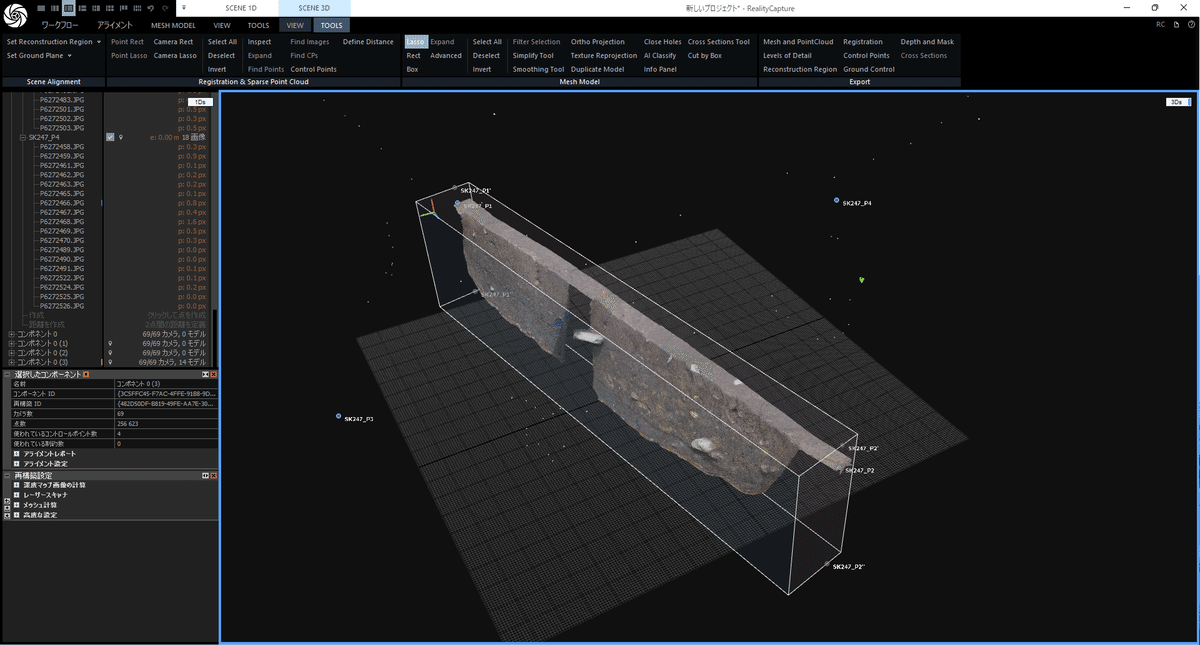Viewport: 1200px width, 645px height.
Task: Toggle the SK247_P4 checkbox
Action: (x=110, y=137)
